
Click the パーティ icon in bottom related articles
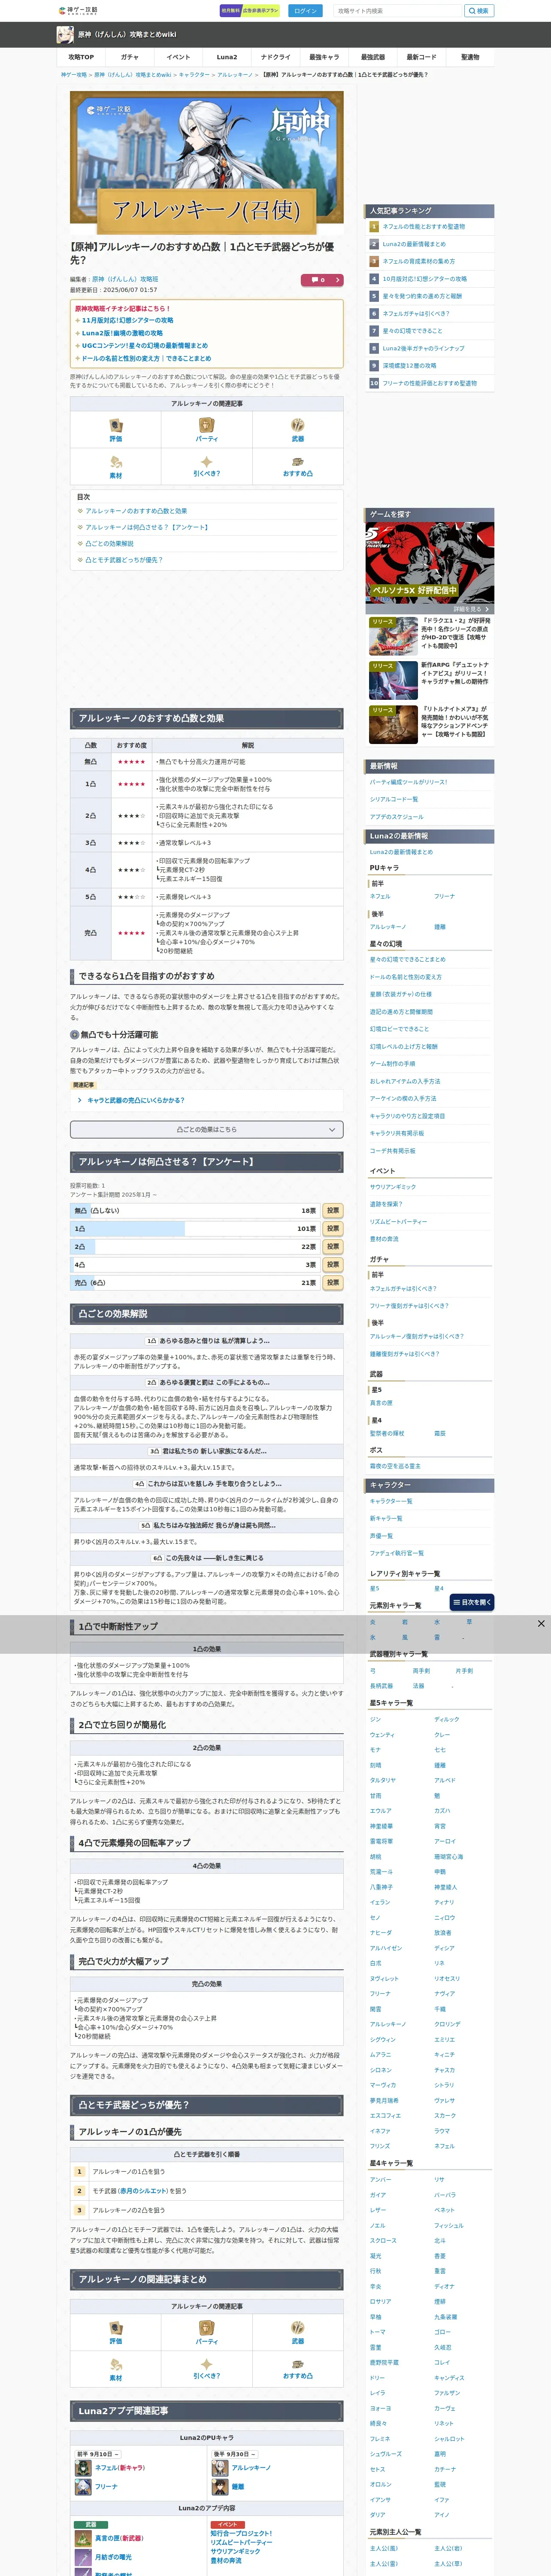tap(206, 2327)
